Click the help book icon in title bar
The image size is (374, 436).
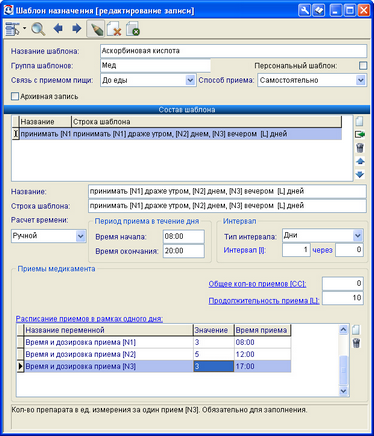319,11
